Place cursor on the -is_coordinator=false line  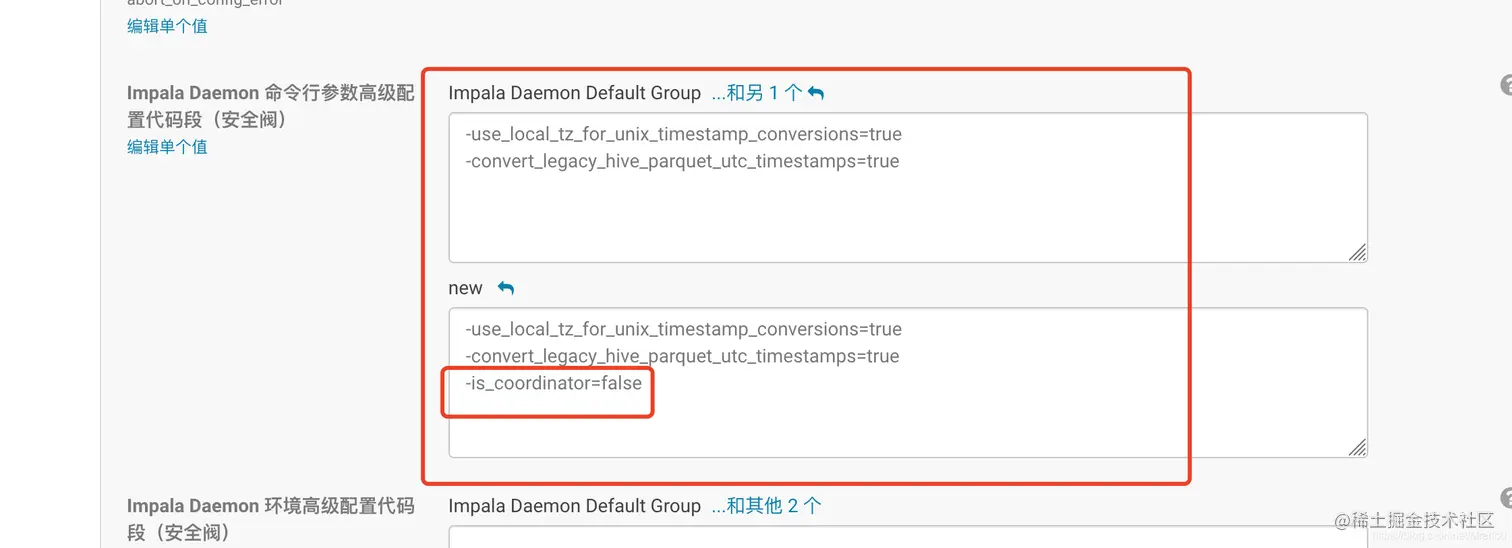click(x=553, y=383)
